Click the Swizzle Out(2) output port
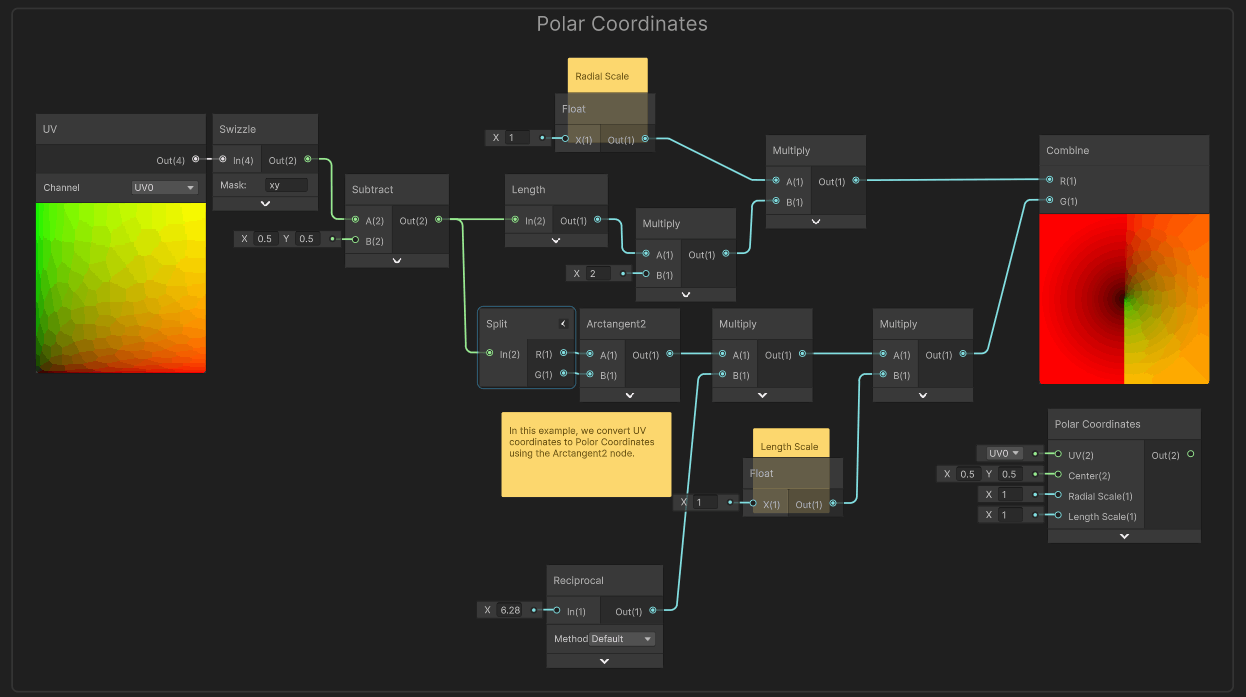 (308, 159)
